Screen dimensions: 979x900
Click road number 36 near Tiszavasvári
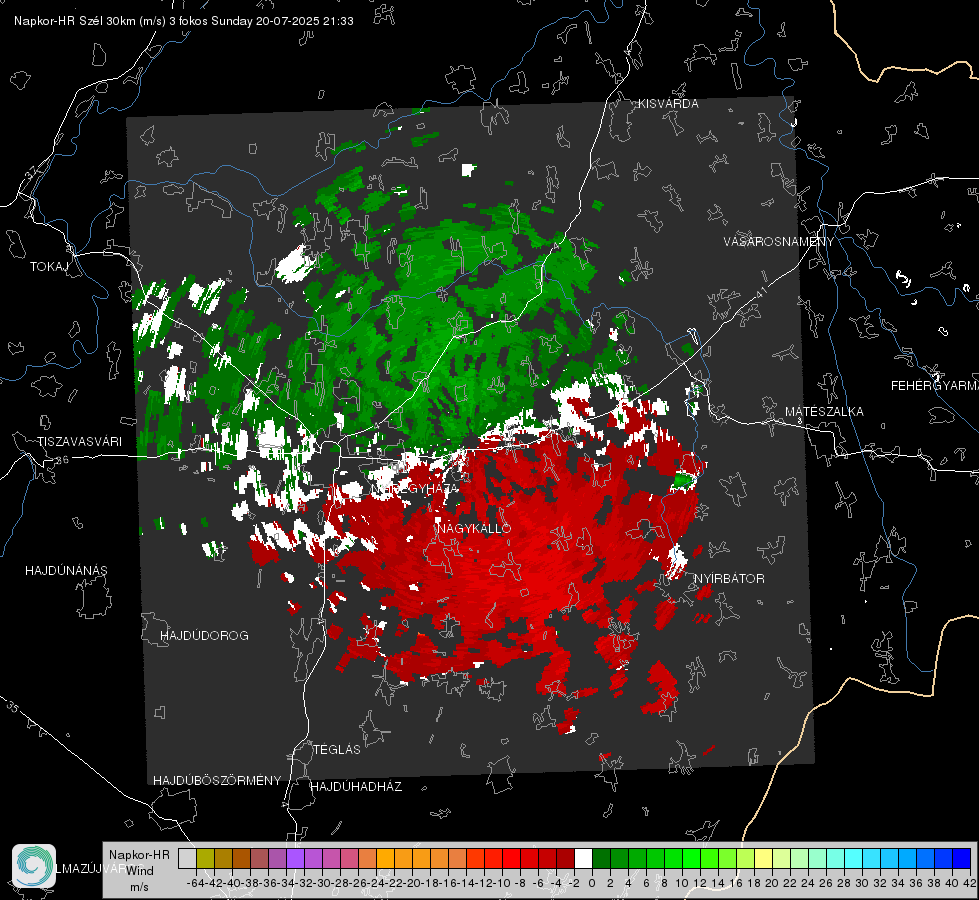62,460
